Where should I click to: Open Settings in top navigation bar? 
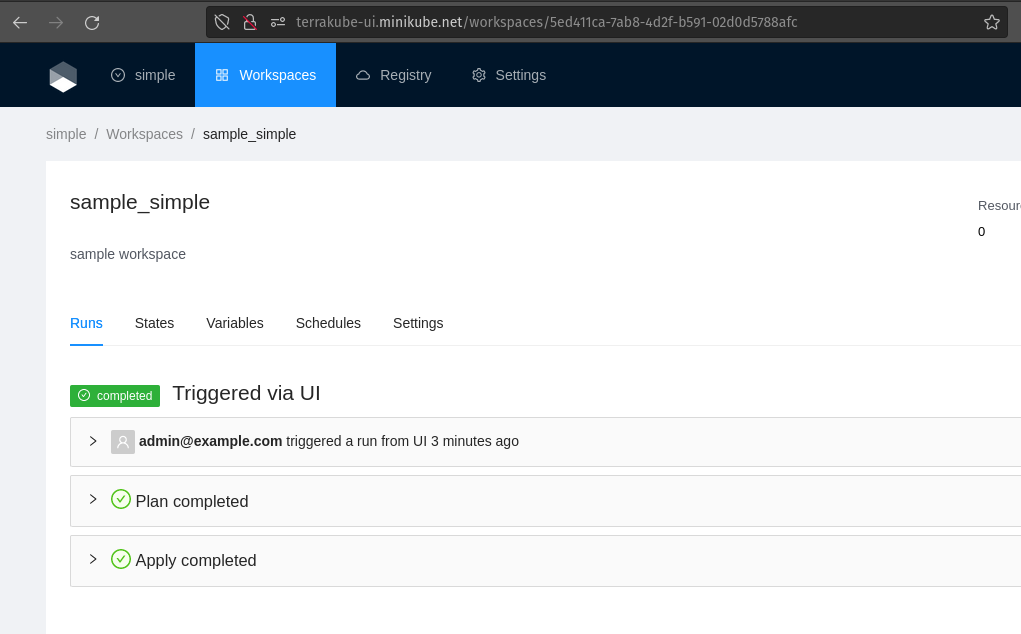pos(509,75)
